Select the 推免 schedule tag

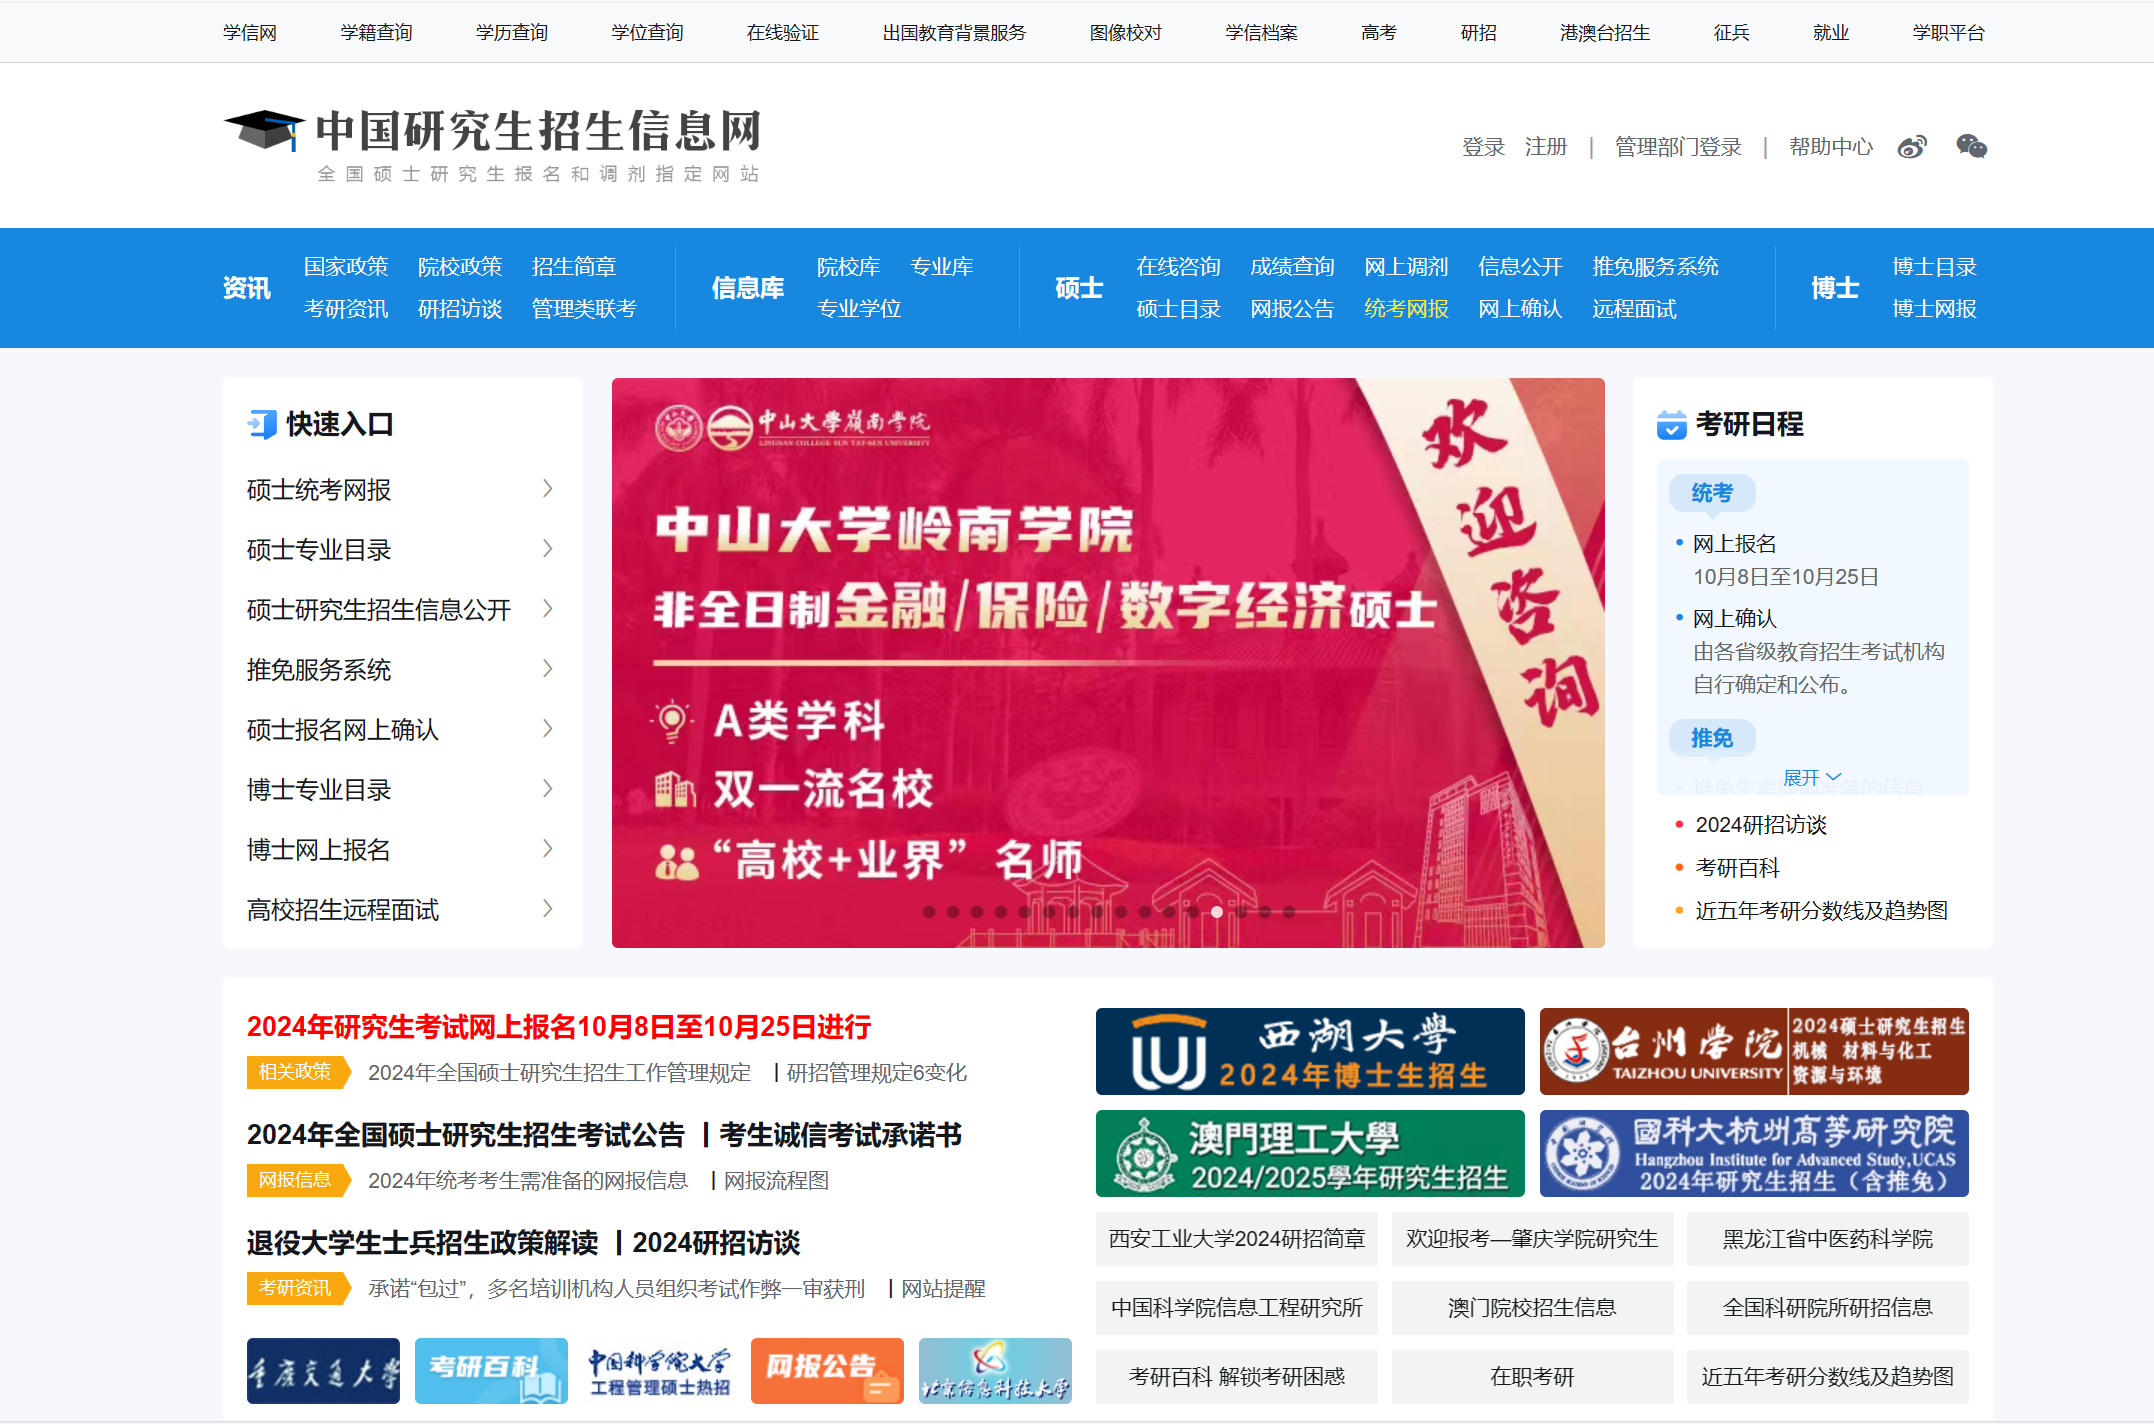[1712, 738]
